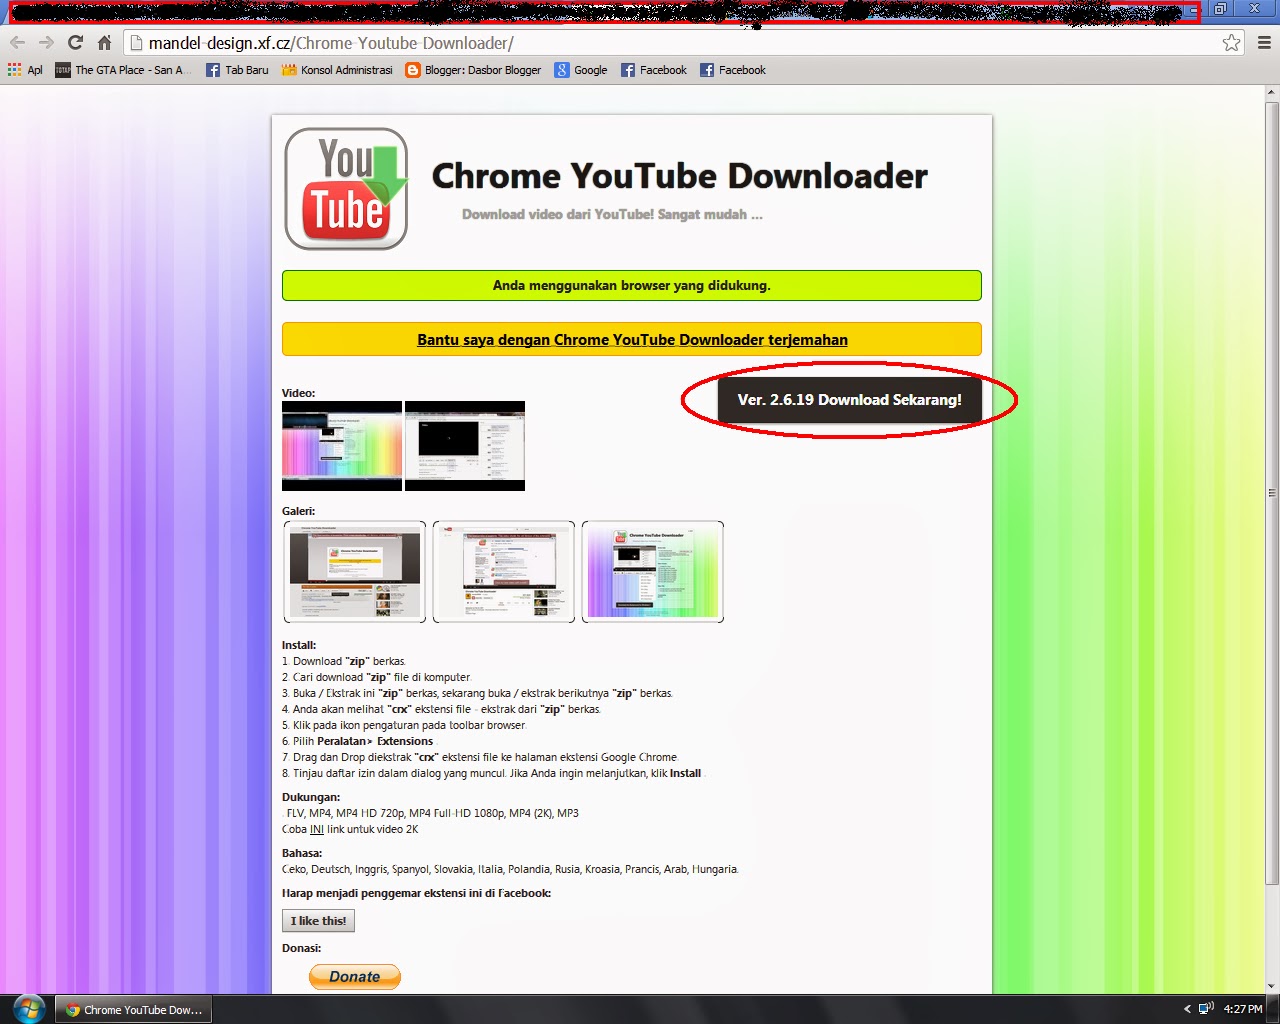Open the first gallery image
Viewport: 1280px width, 1024px height.
[355, 572]
